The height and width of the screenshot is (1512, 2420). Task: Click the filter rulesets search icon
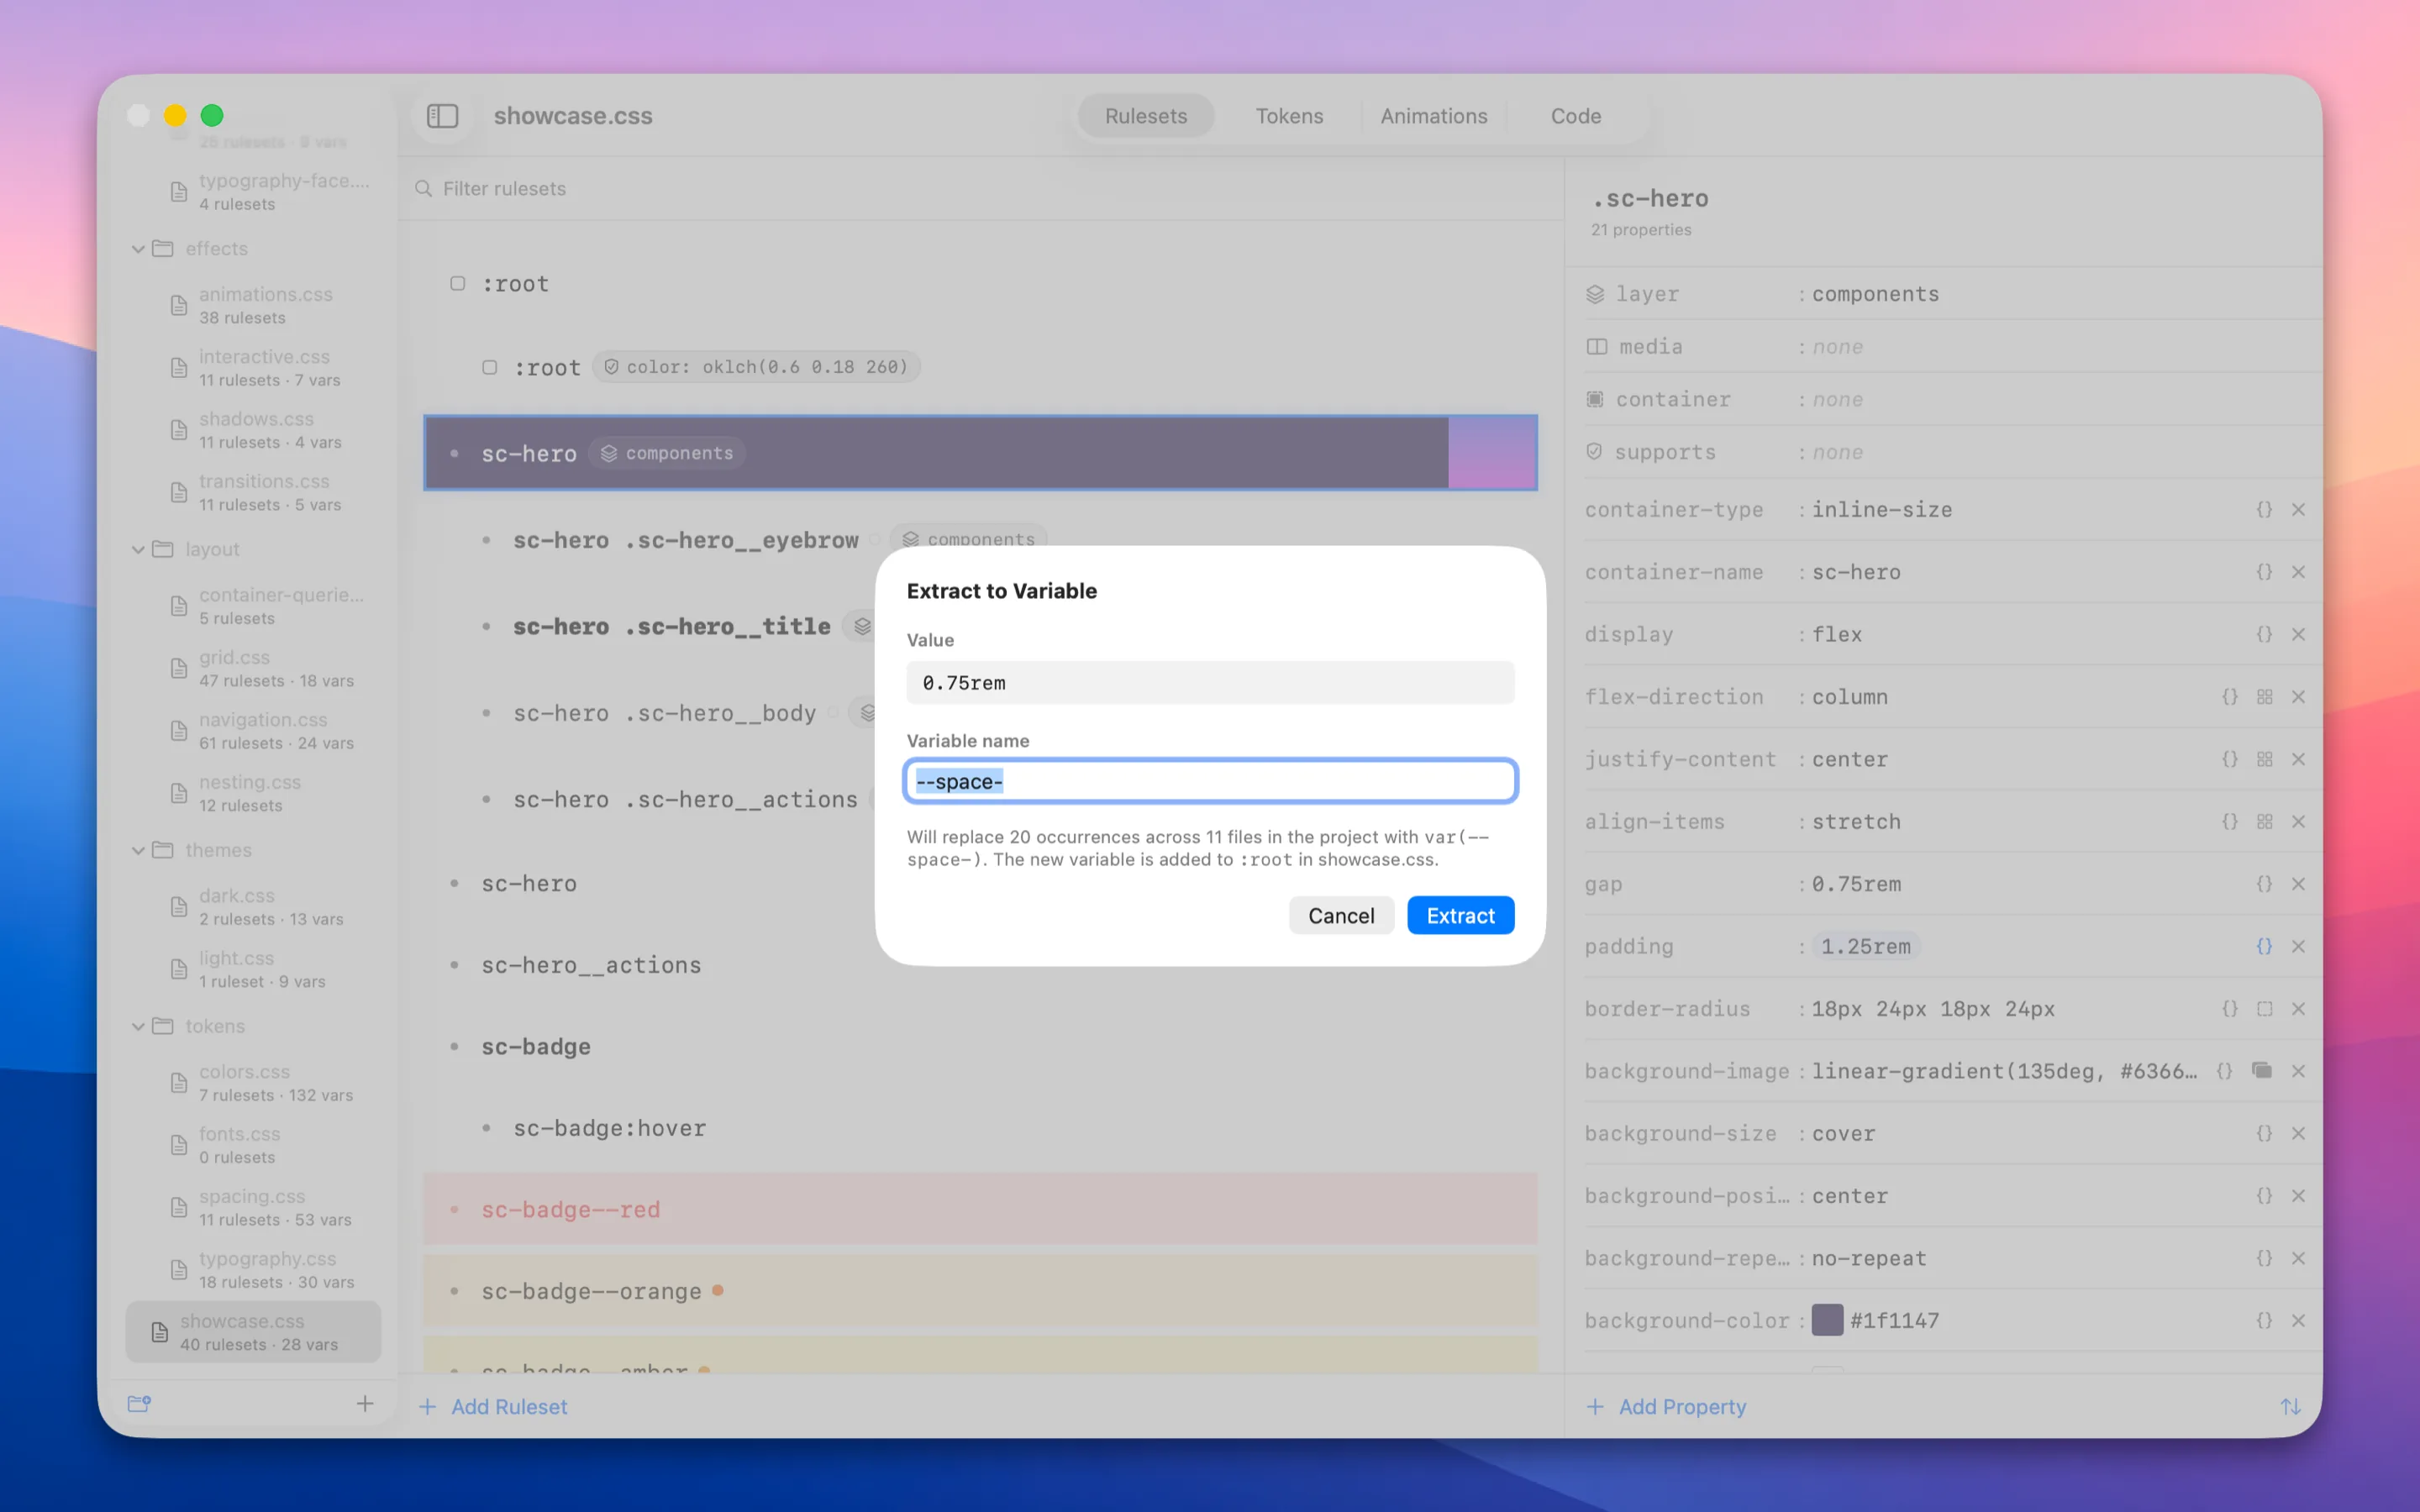(424, 189)
